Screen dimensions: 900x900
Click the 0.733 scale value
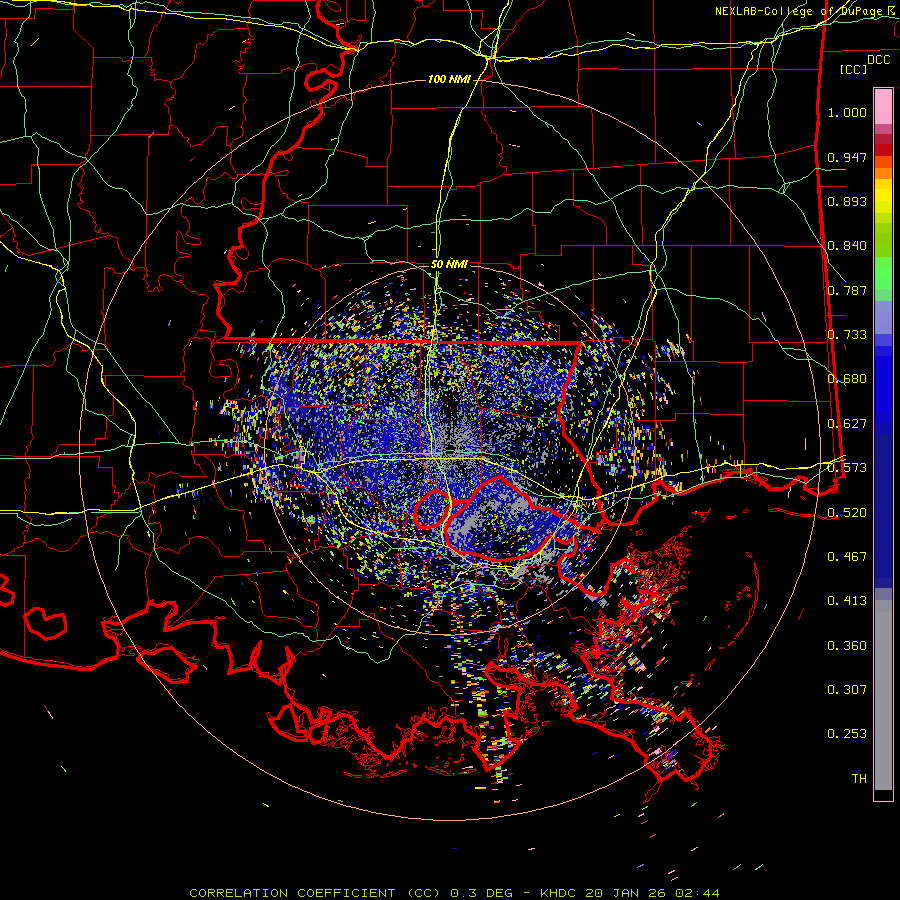[x=847, y=335]
